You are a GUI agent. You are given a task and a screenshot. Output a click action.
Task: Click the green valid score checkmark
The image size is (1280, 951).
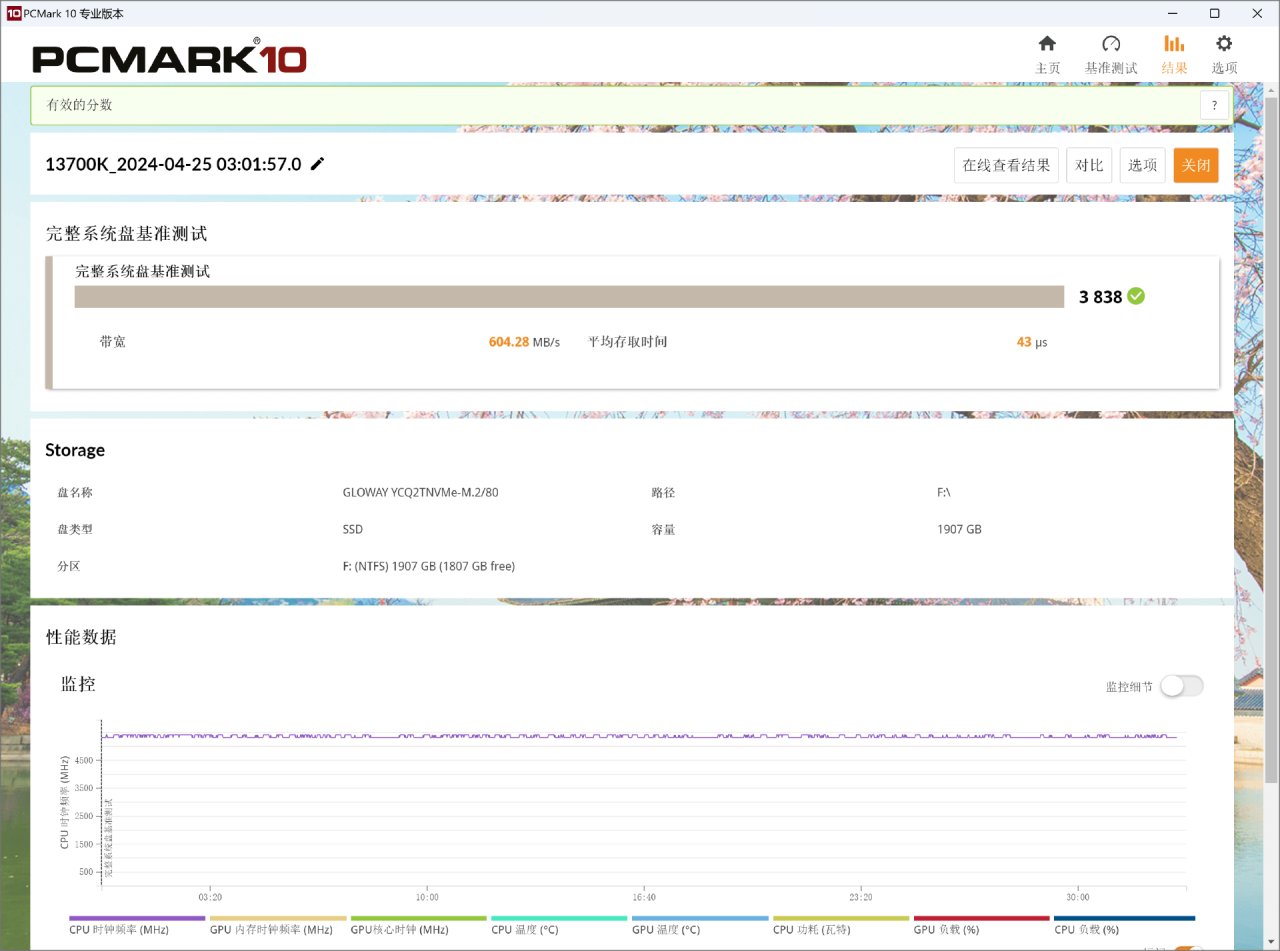[x=1136, y=296]
